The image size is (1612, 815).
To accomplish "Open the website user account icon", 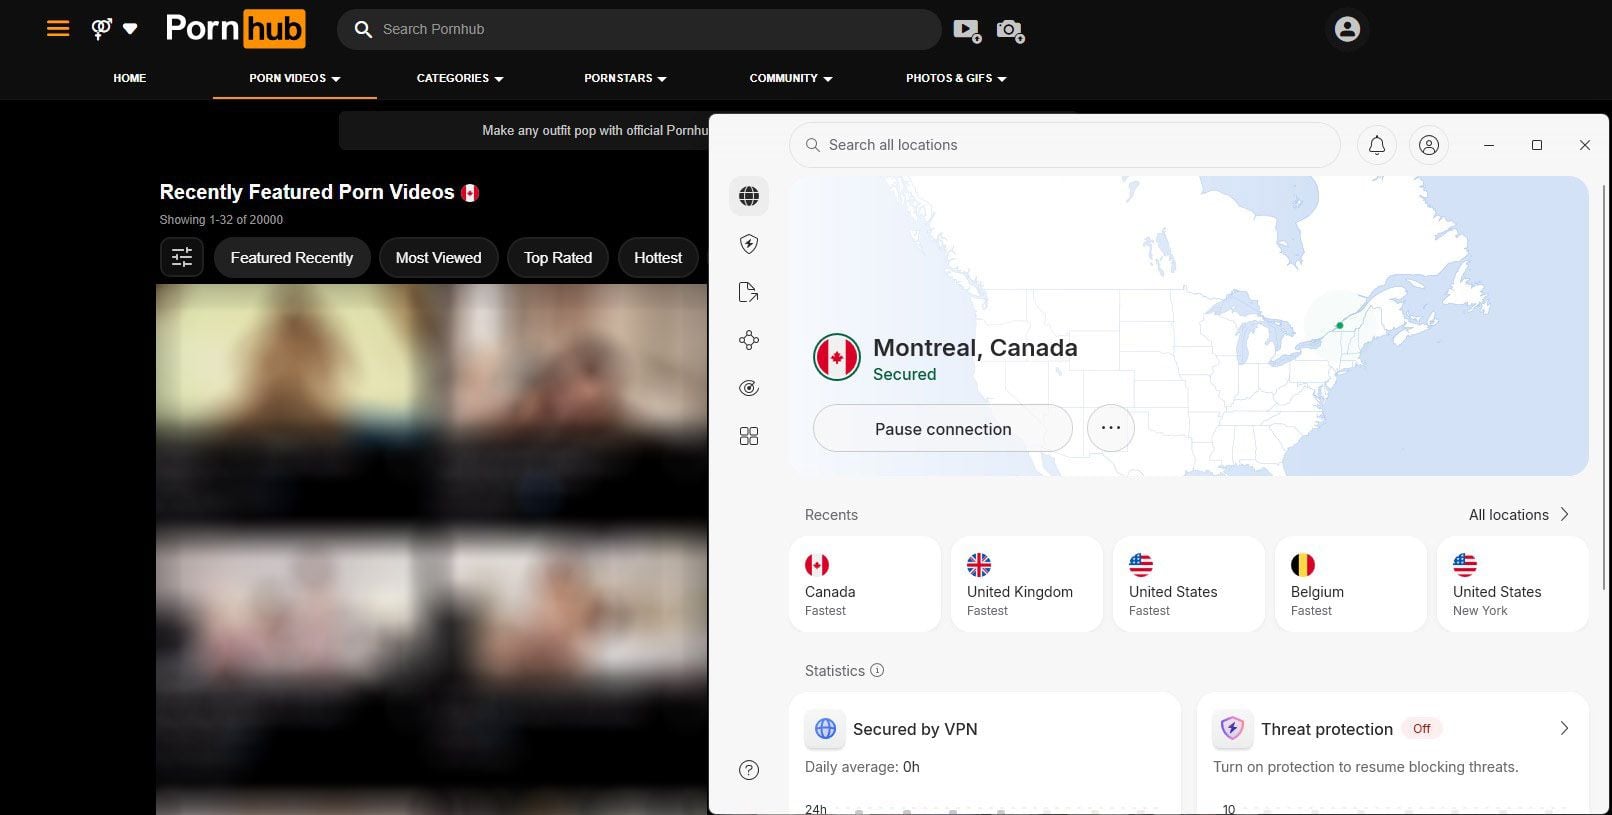I will pos(1347,29).
